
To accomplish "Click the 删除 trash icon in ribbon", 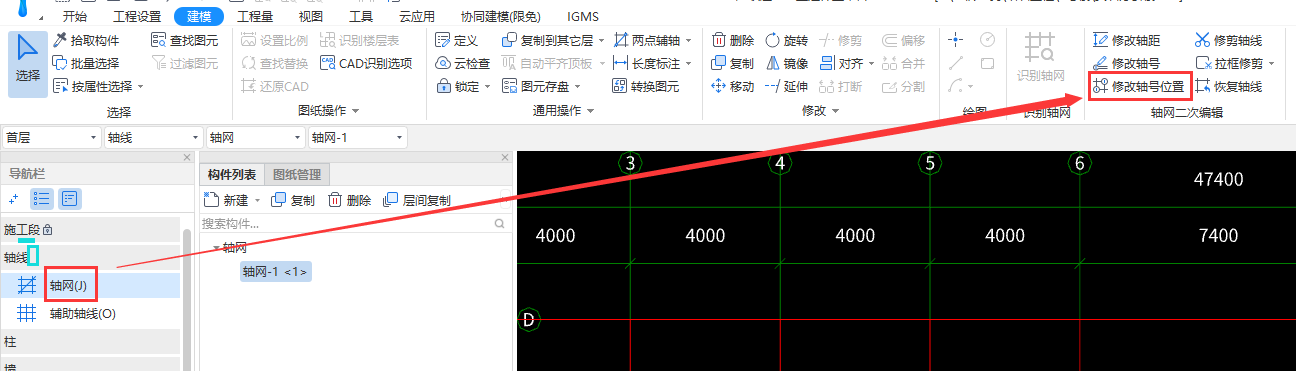I will 732,40.
